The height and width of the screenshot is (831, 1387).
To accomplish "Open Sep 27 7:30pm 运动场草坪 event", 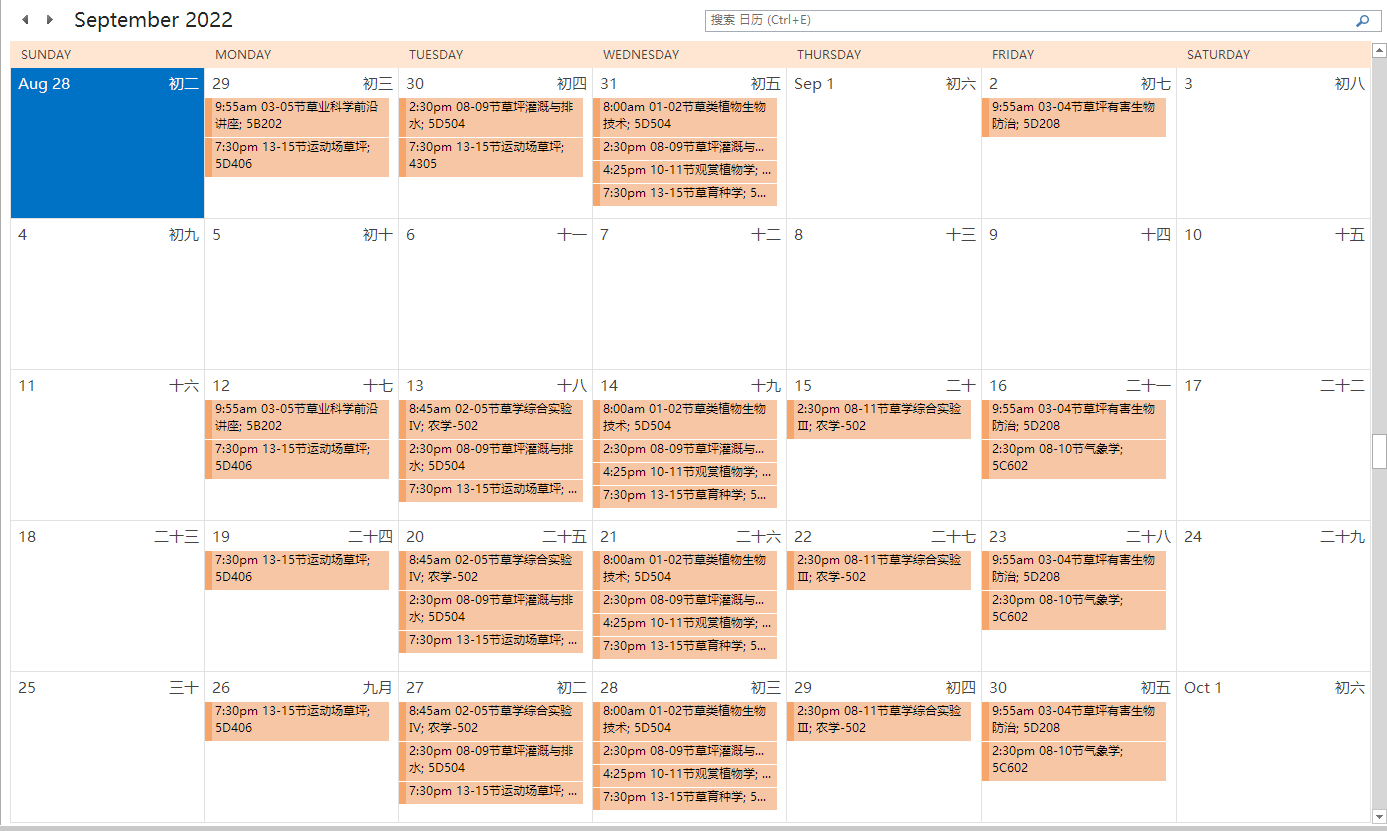I will point(491,792).
